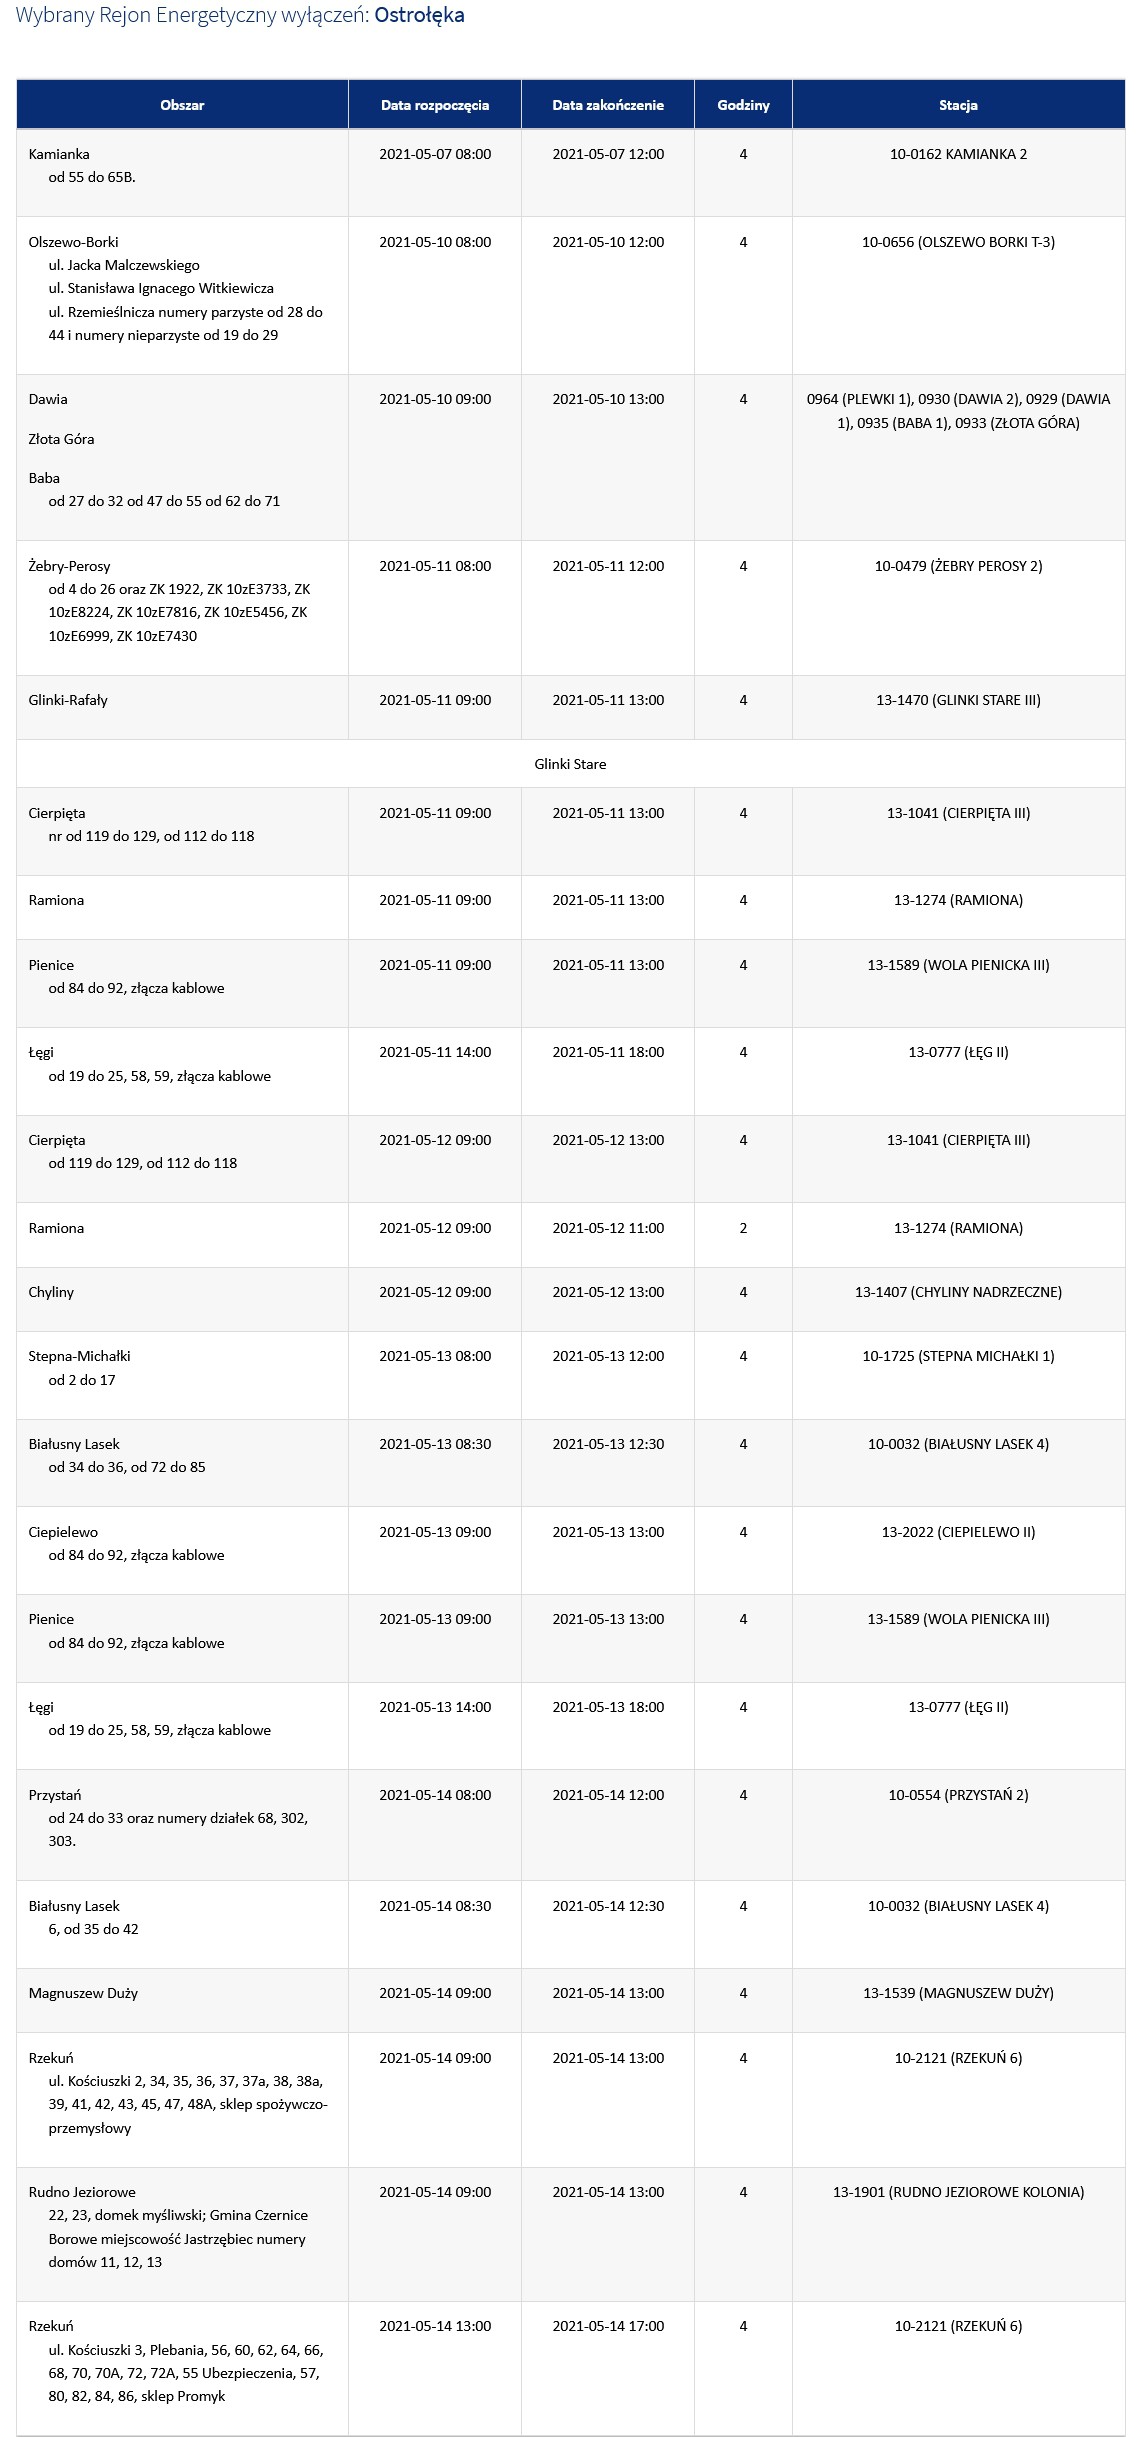Click the Obszar column header
This screenshot has width=1140, height=2437.
click(182, 105)
